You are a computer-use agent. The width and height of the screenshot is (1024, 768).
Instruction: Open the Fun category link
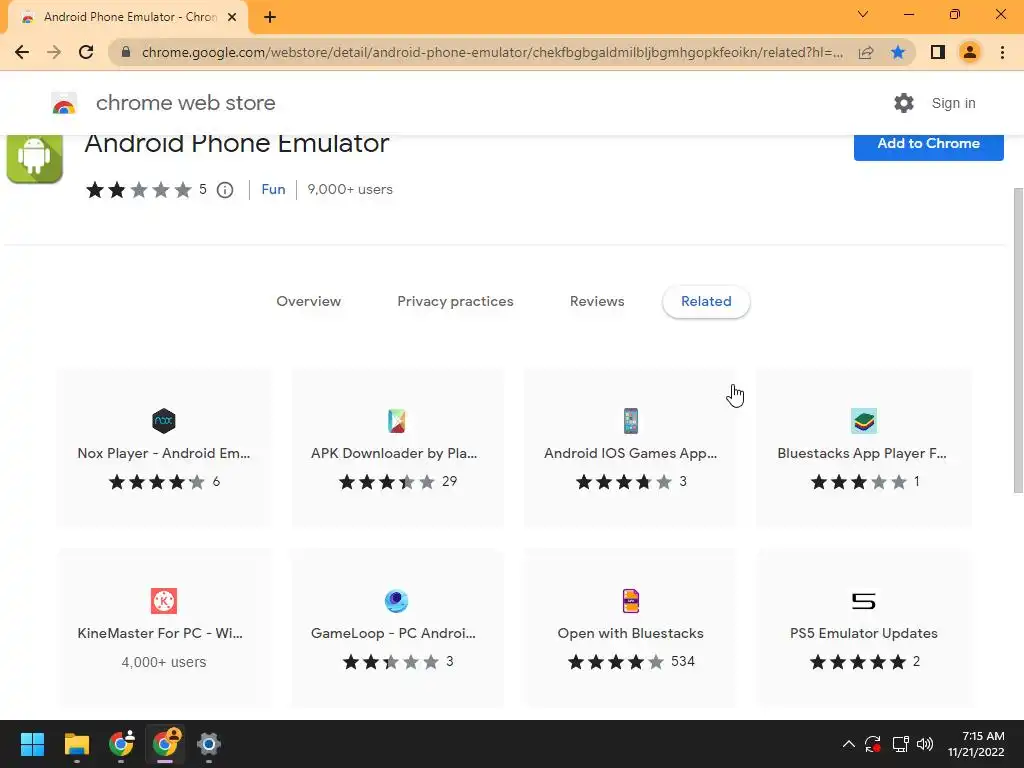[273, 189]
